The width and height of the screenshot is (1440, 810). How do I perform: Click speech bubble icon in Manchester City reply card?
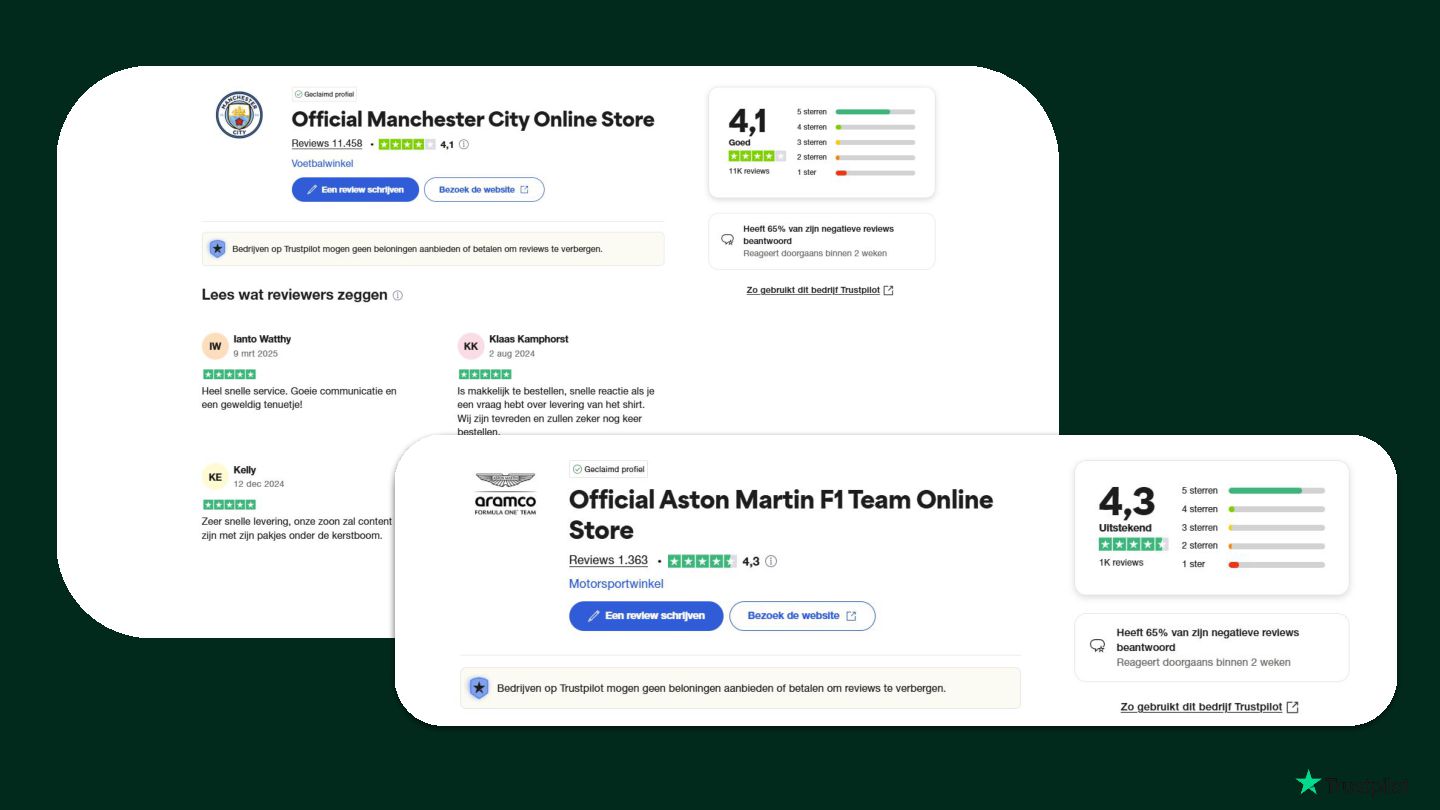click(x=727, y=241)
